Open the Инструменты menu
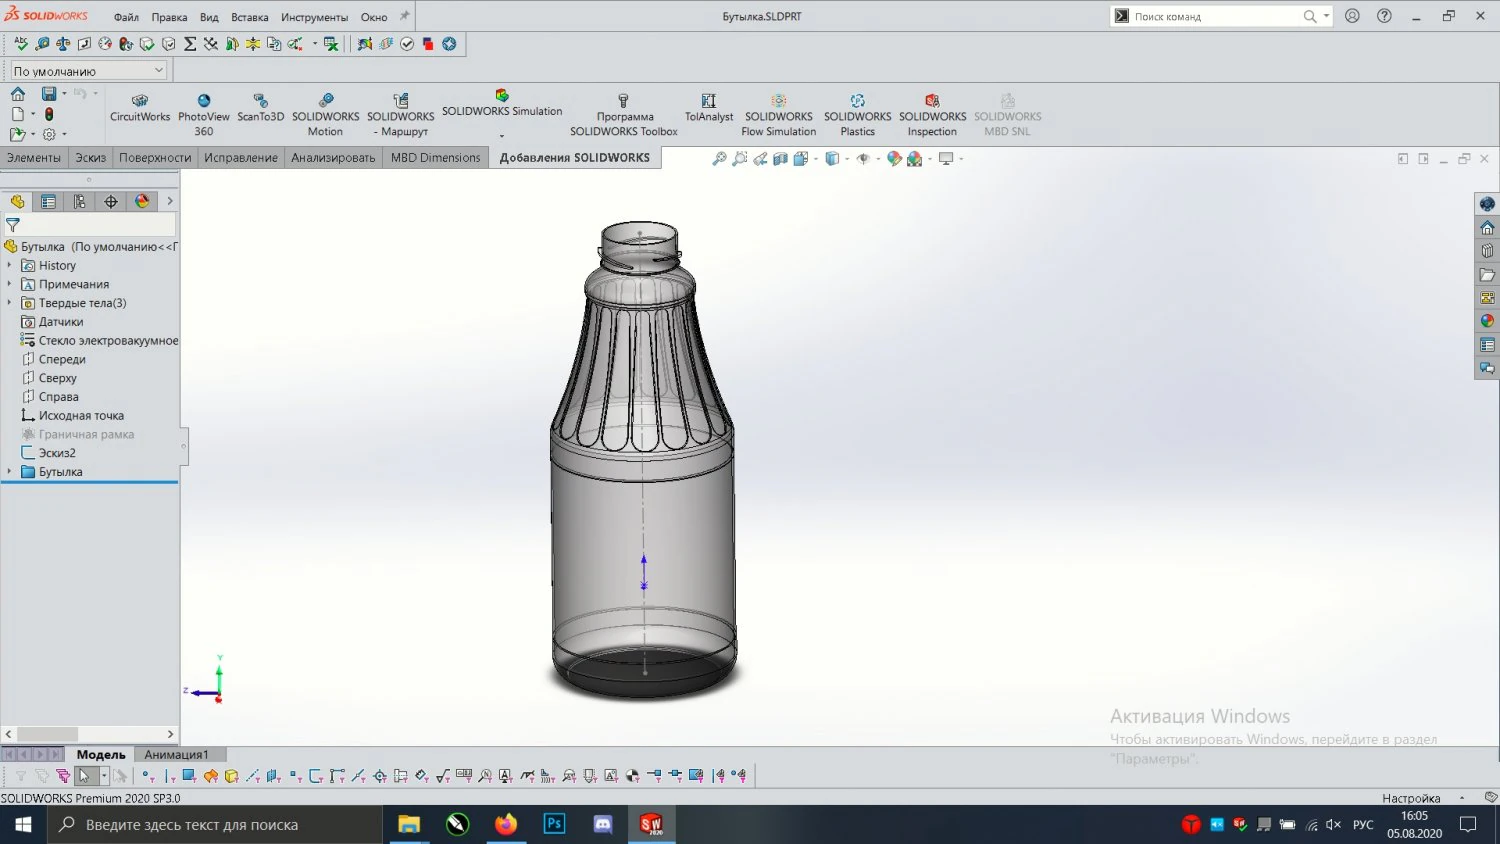This screenshot has height=844, width=1500. tap(314, 17)
